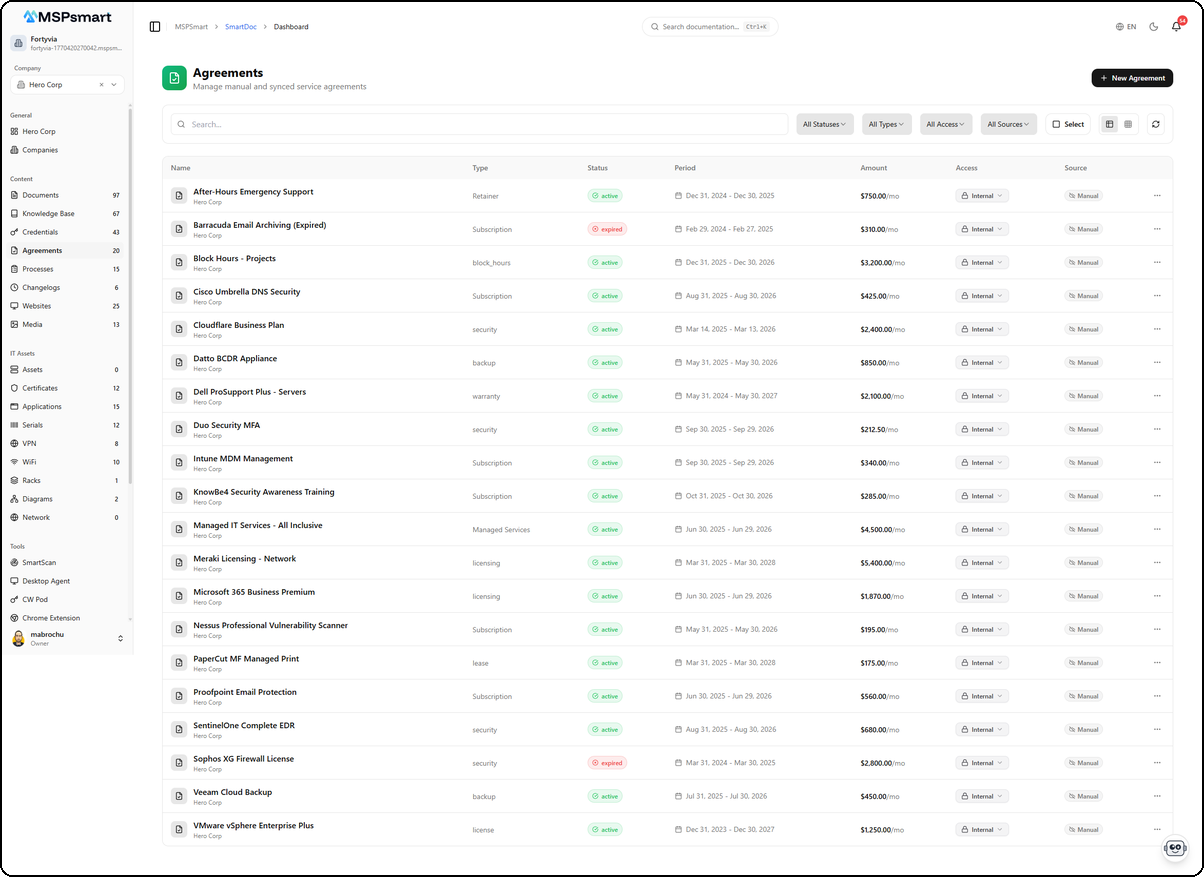Follow the SmartDoc breadcrumb link

[239, 27]
